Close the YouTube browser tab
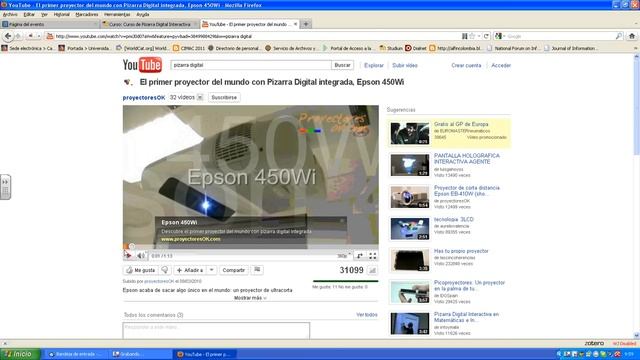640x360 pixels. click(x=296, y=24)
